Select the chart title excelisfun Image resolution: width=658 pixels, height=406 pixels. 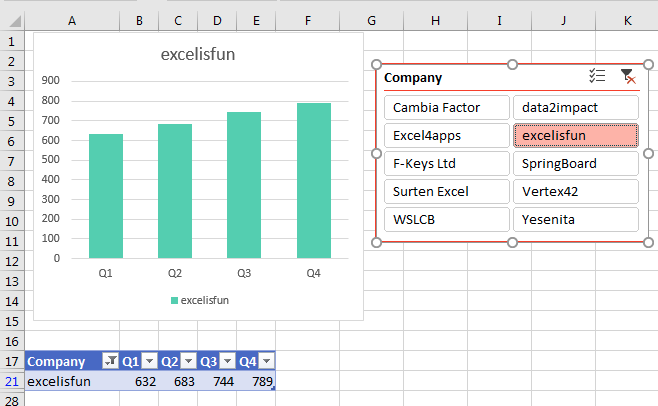[x=198, y=55]
